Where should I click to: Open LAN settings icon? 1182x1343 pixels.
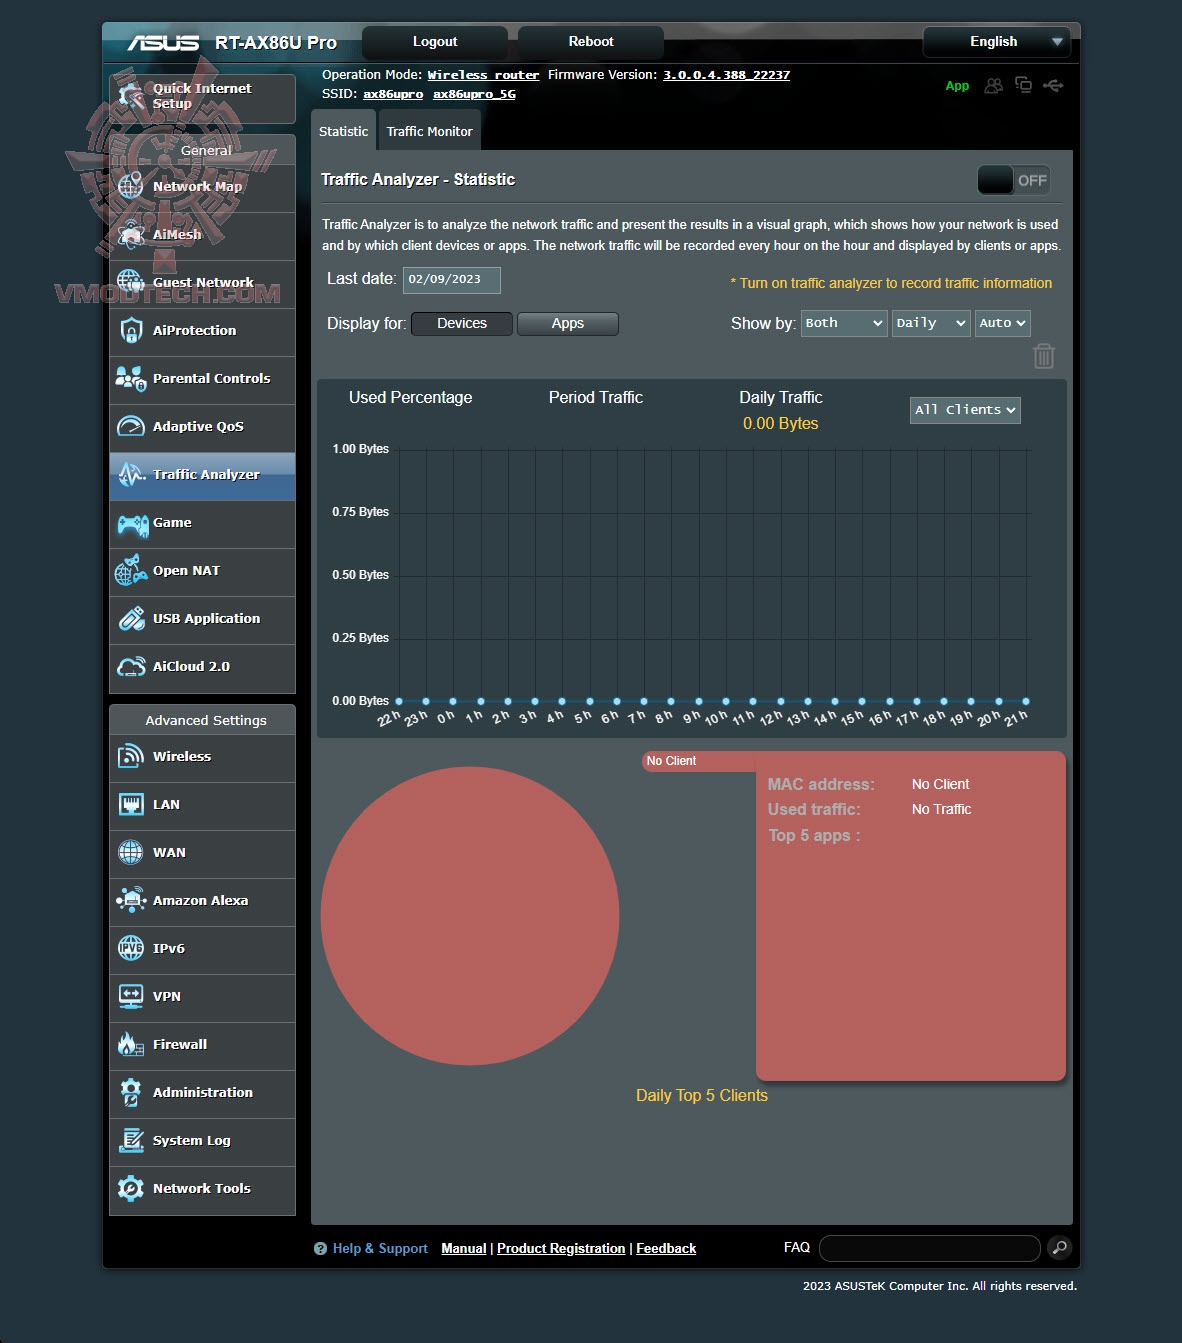131,804
